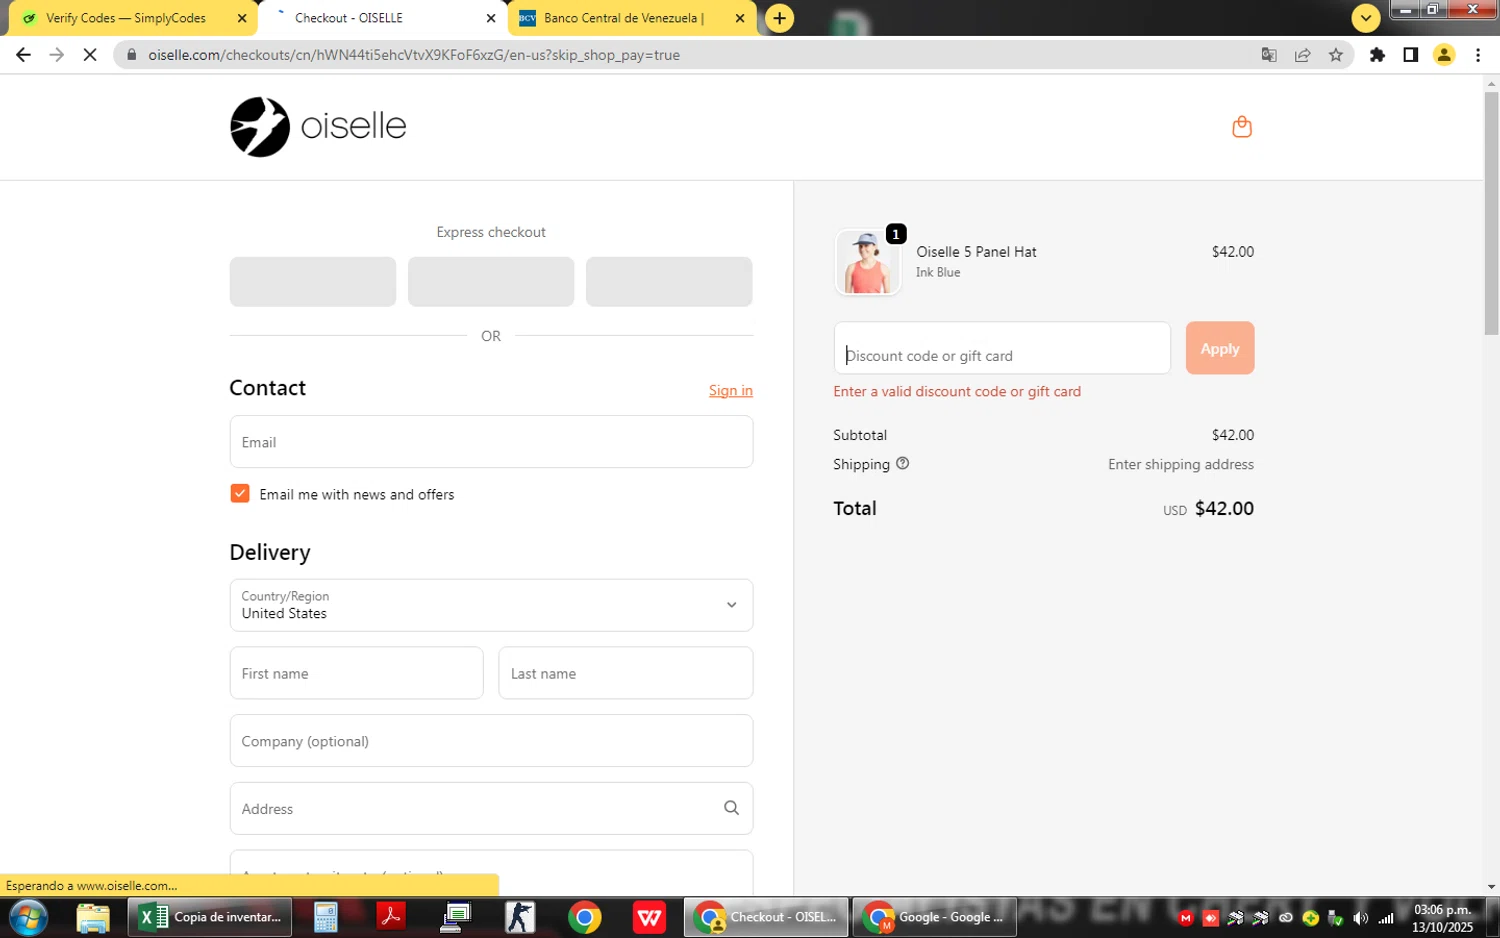Open a new browser tab with plus
This screenshot has width=1500, height=938.
[x=779, y=18]
